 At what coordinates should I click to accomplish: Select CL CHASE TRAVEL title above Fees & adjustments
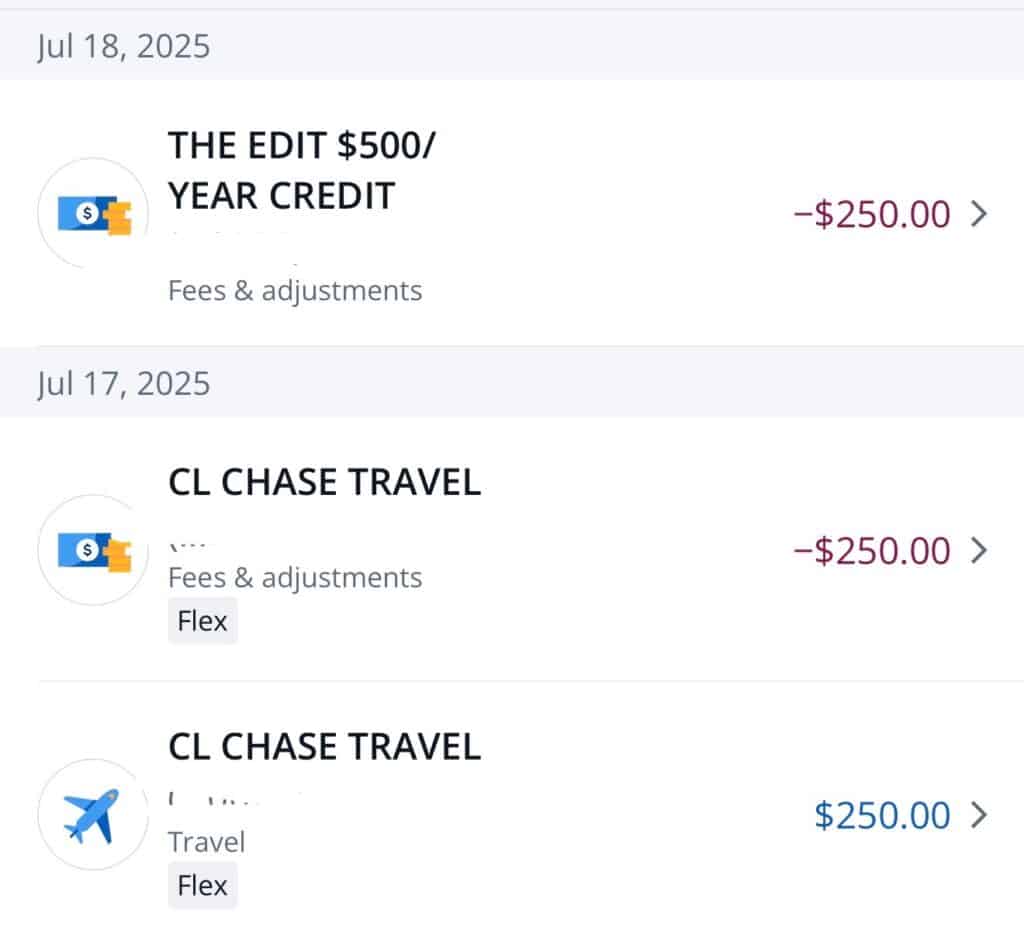(x=324, y=482)
